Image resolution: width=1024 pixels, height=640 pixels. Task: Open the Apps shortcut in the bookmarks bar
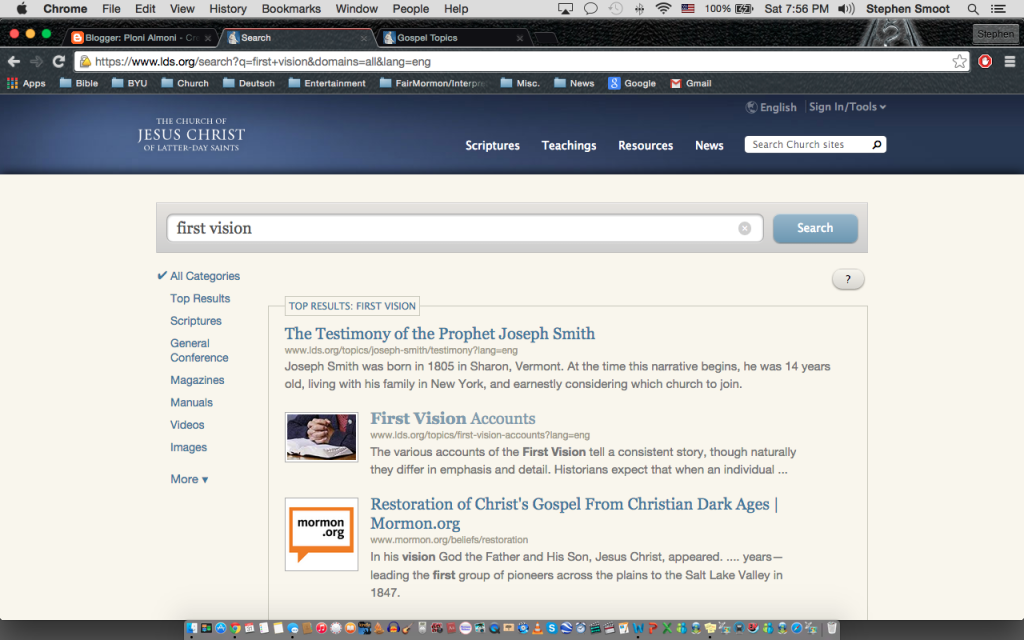(x=26, y=83)
